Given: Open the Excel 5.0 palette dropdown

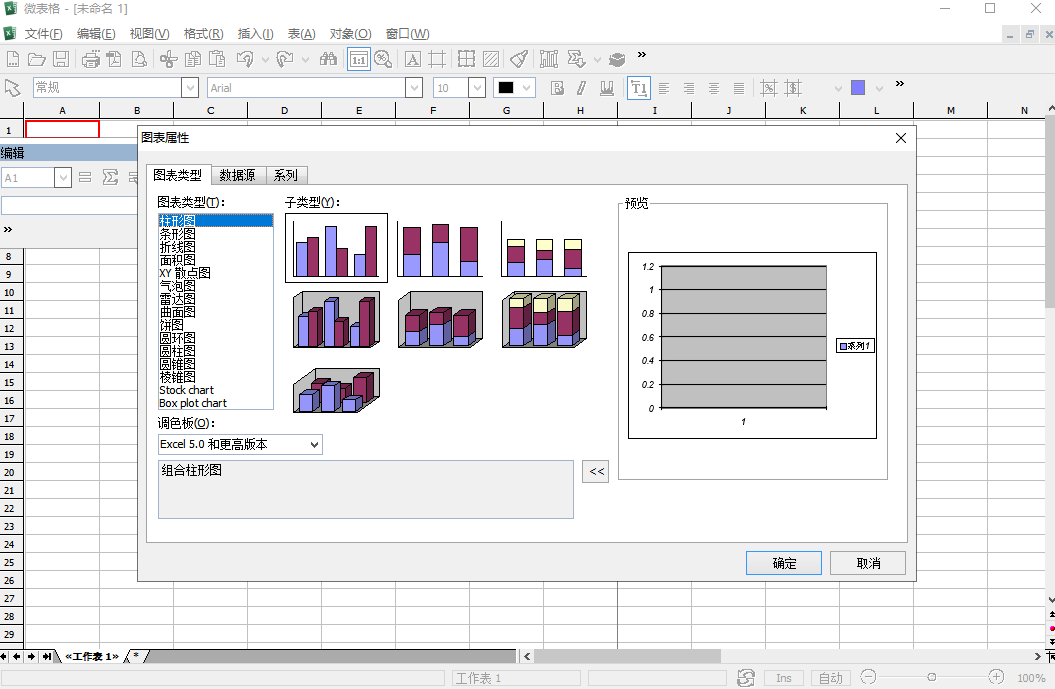Looking at the screenshot, I should [313, 444].
